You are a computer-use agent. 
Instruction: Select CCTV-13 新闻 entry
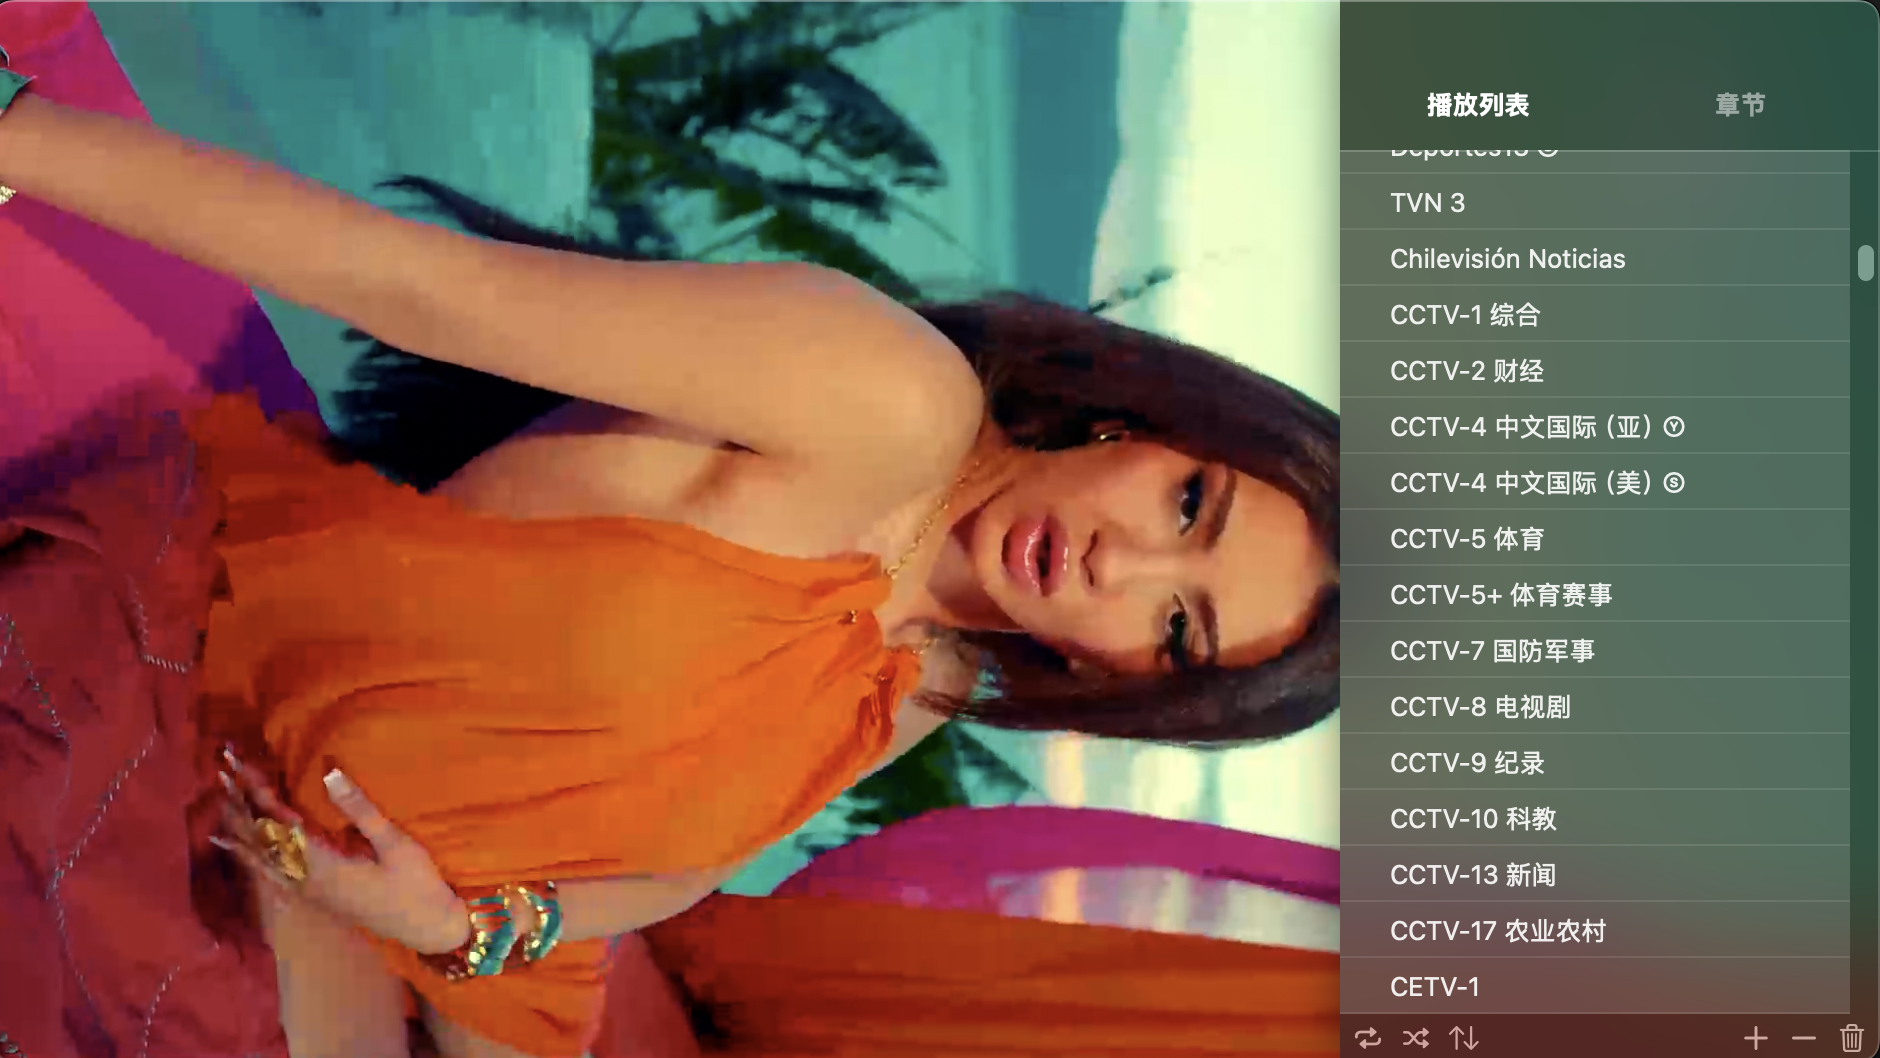tap(1595, 874)
